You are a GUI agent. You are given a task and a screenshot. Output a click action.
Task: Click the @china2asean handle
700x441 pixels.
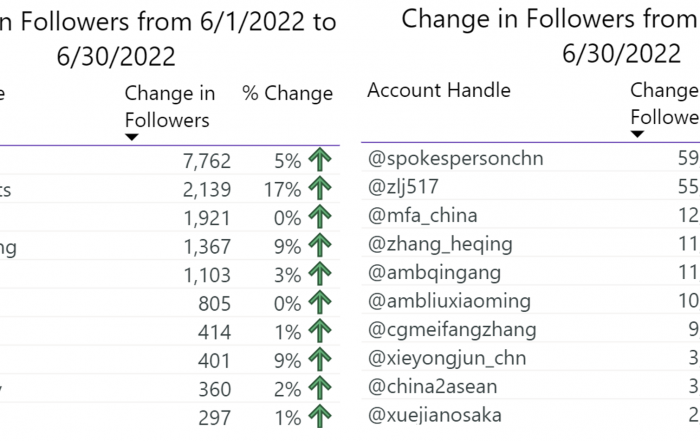point(432,387)
